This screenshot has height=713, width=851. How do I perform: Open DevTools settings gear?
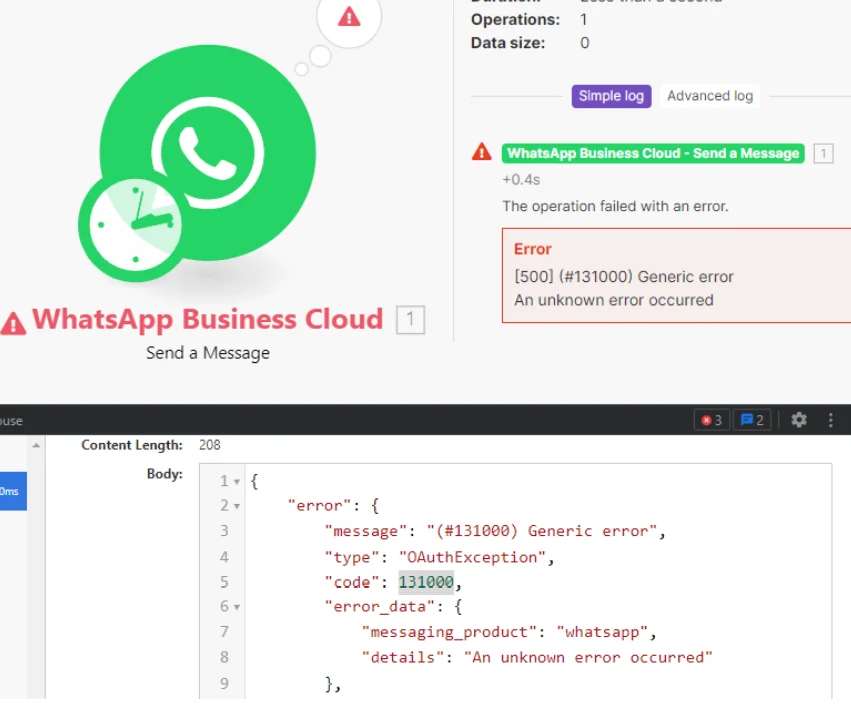pos(798,419)
